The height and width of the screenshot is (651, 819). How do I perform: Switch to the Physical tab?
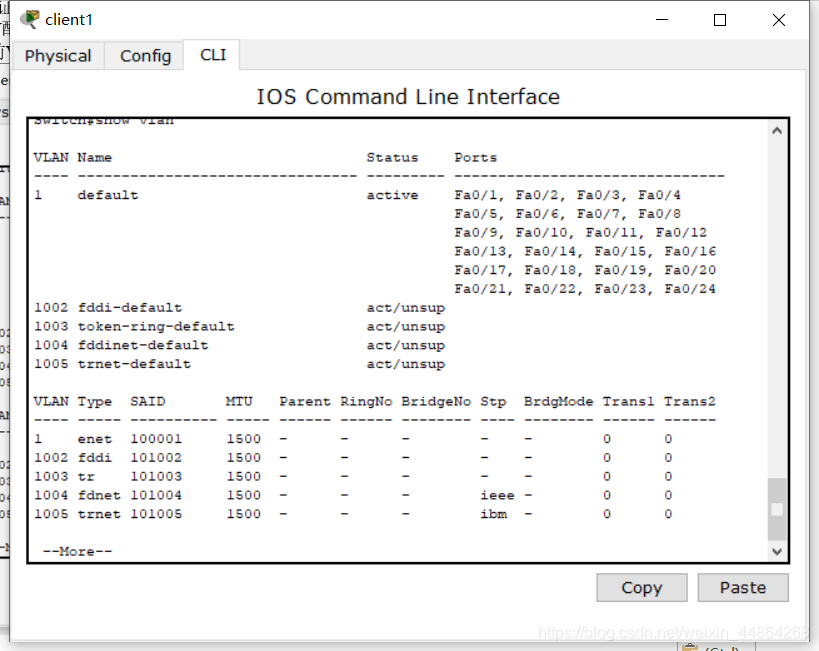pos(57,55)
